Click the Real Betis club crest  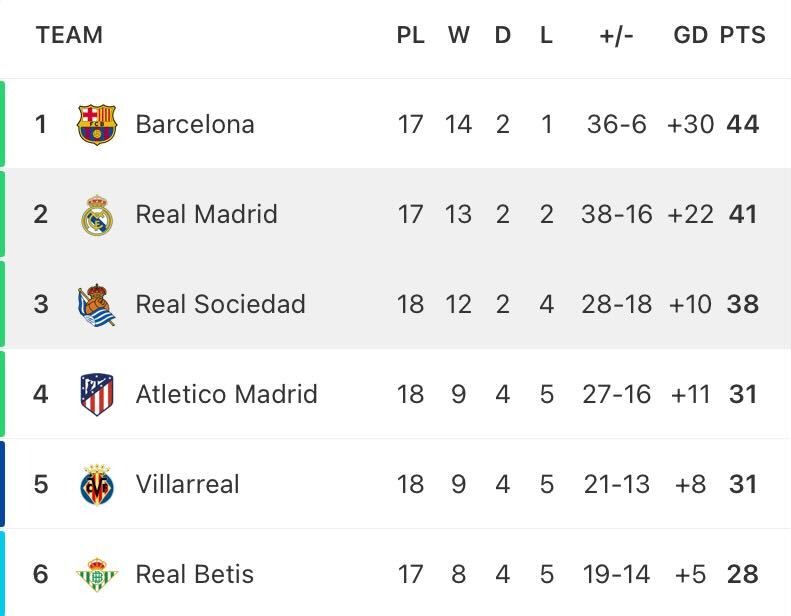click(97, 575)
